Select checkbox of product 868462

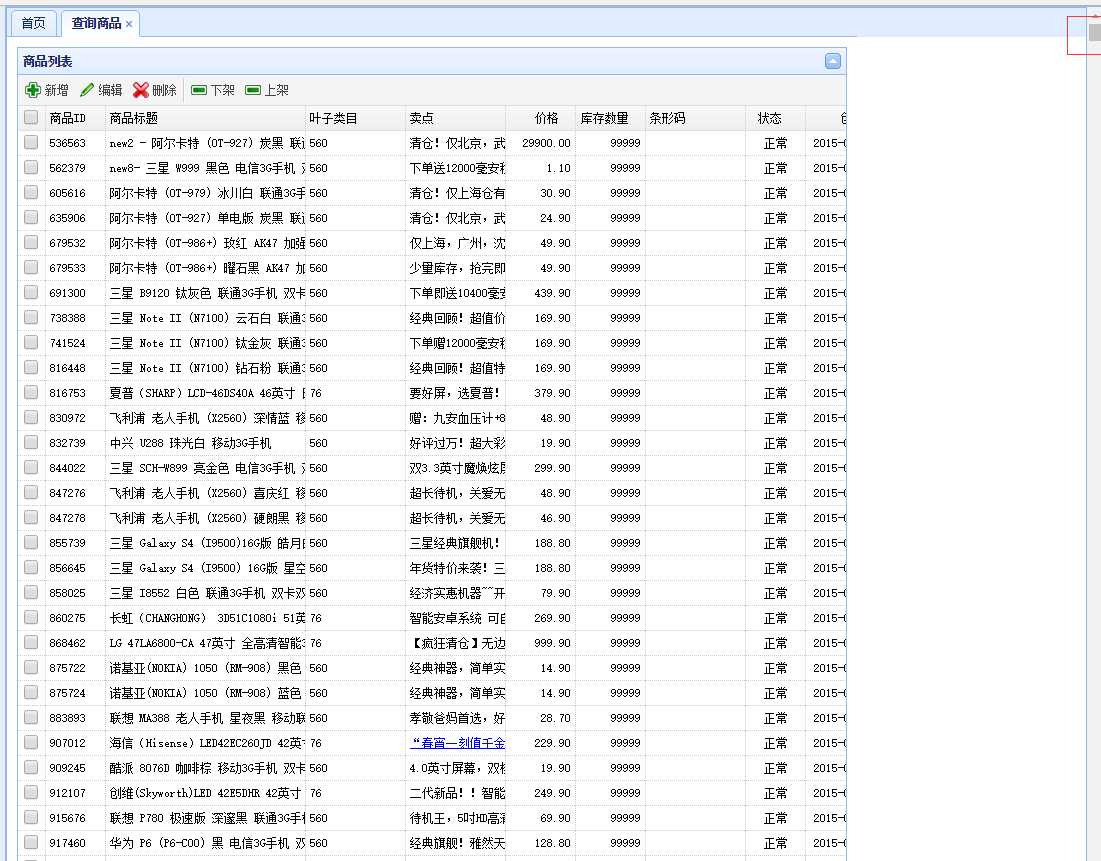31,643
